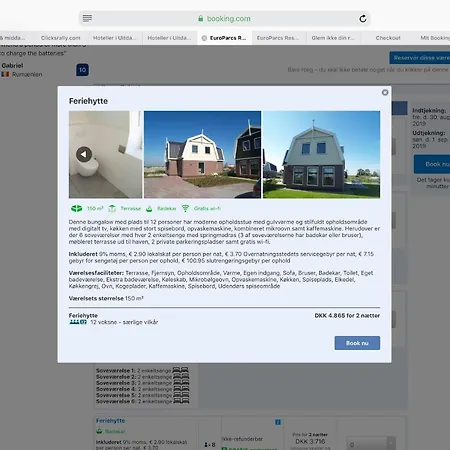Click the Terrasse parasol icon
Screen dimensions: 450x450
pos(112,209)
